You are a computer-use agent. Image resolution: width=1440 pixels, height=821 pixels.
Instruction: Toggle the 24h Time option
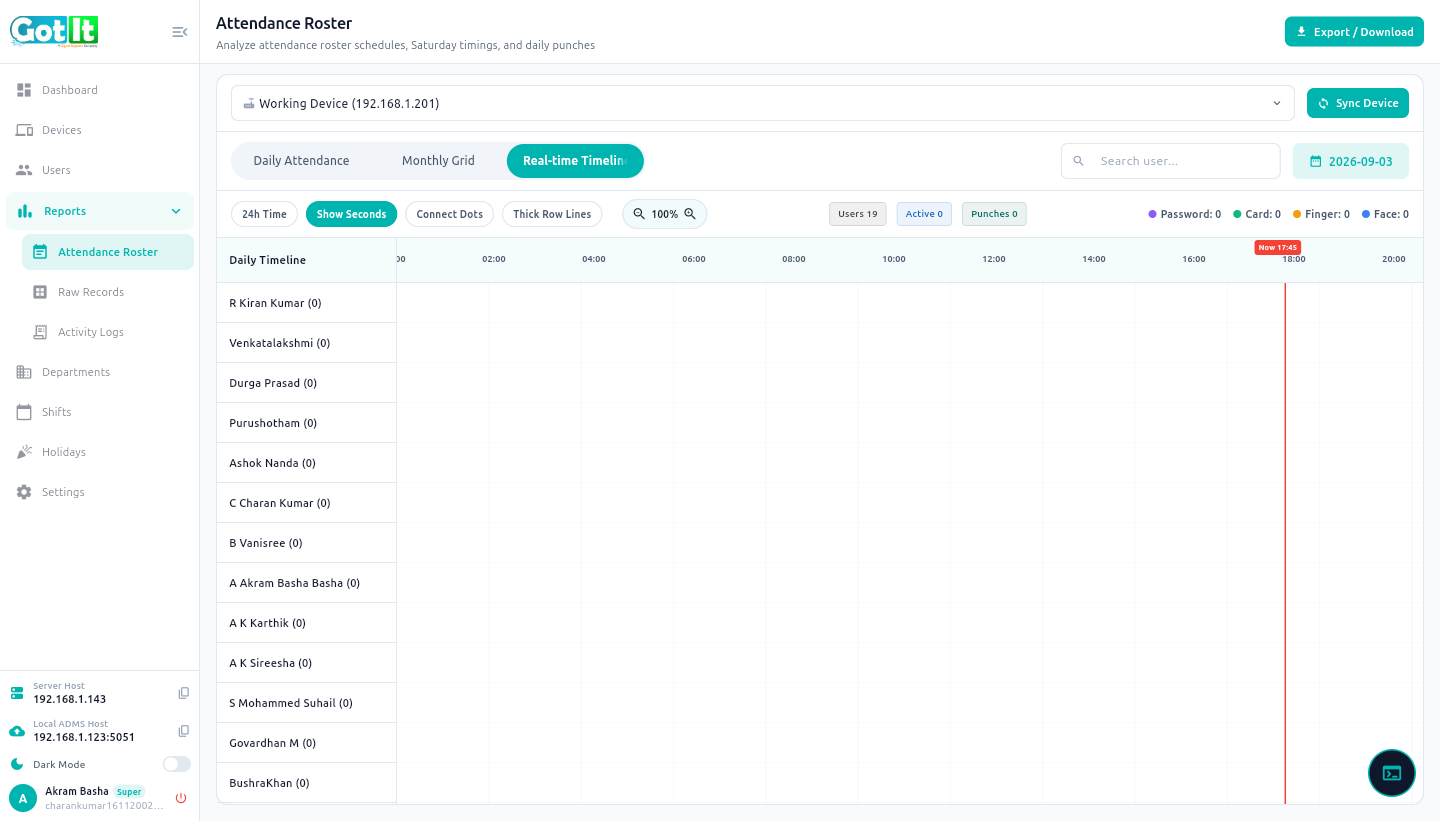point(264,214)
